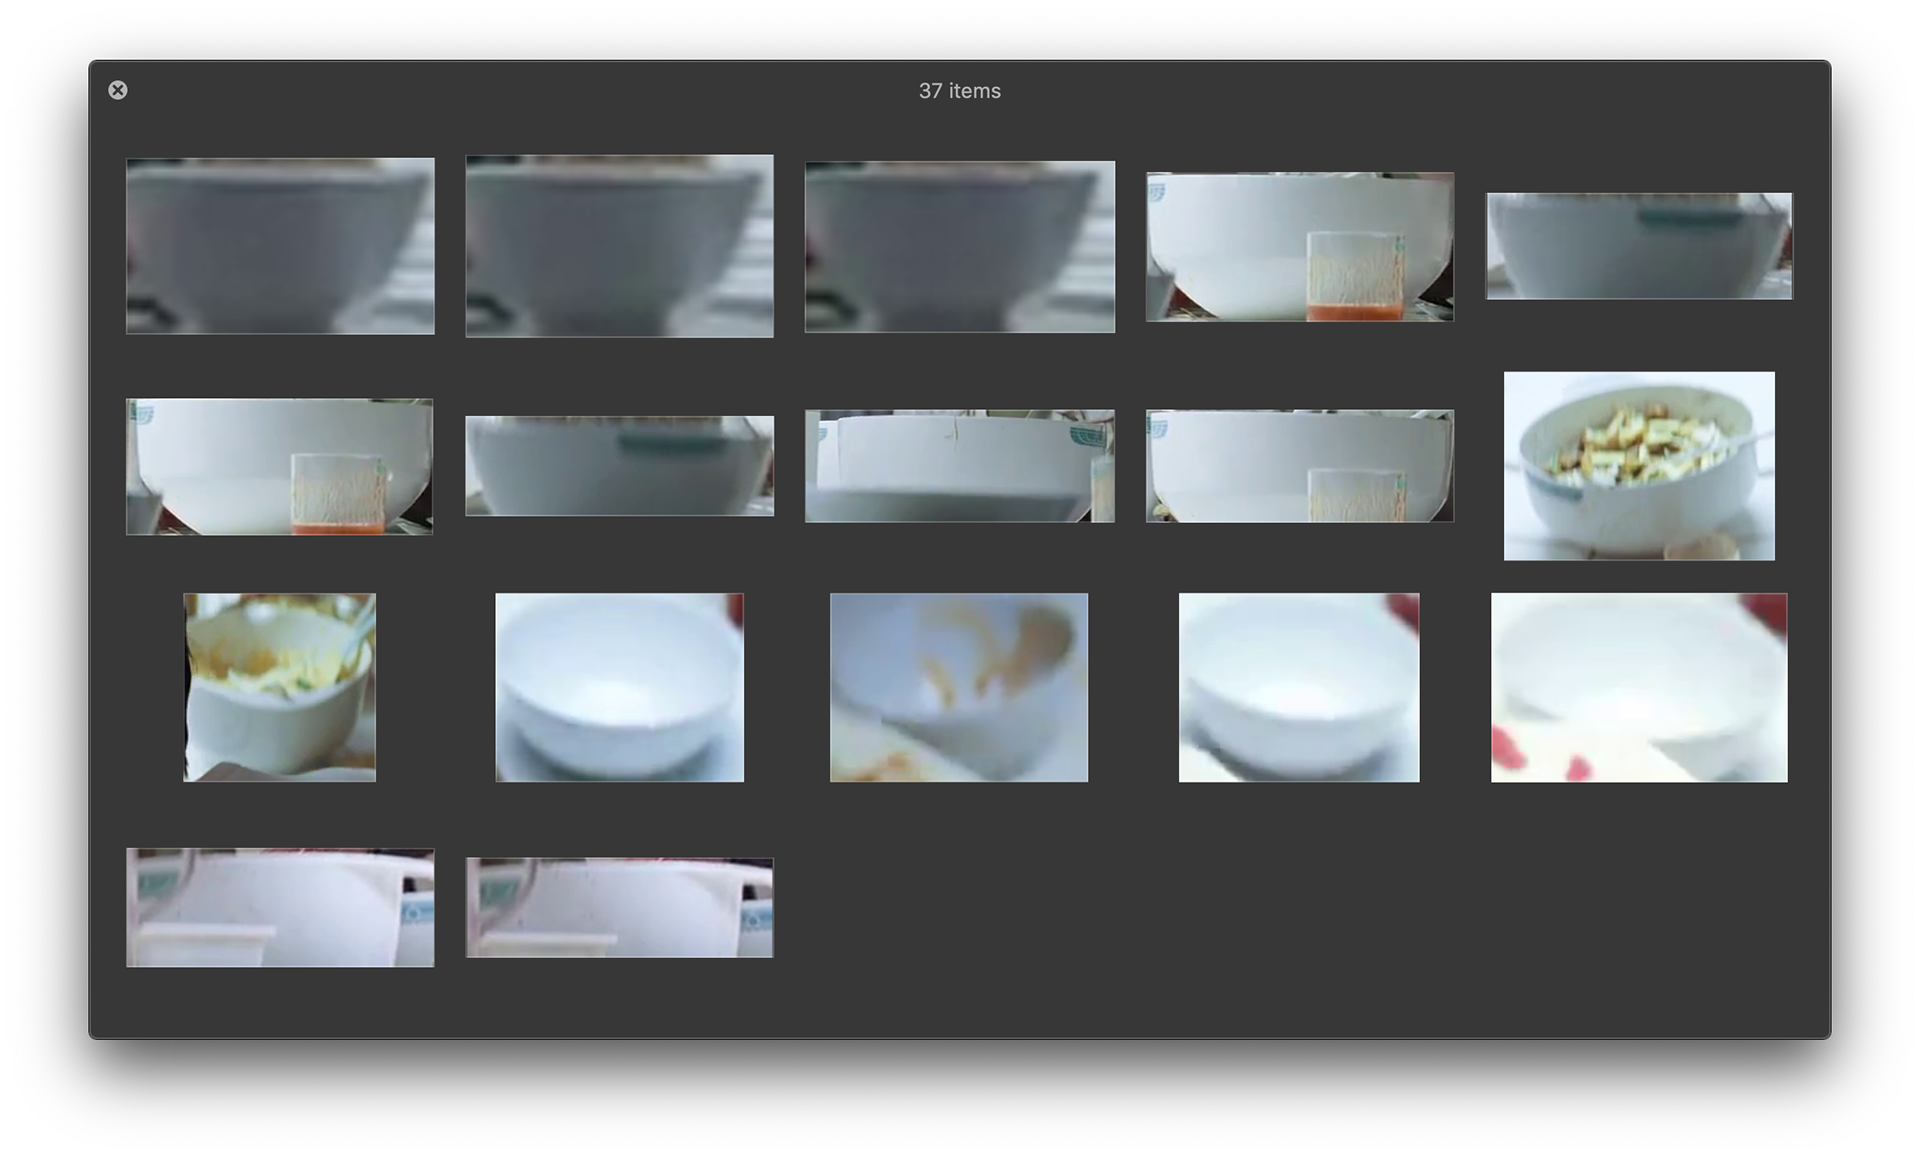Select the '37 items' title text

tap(959, 91)
